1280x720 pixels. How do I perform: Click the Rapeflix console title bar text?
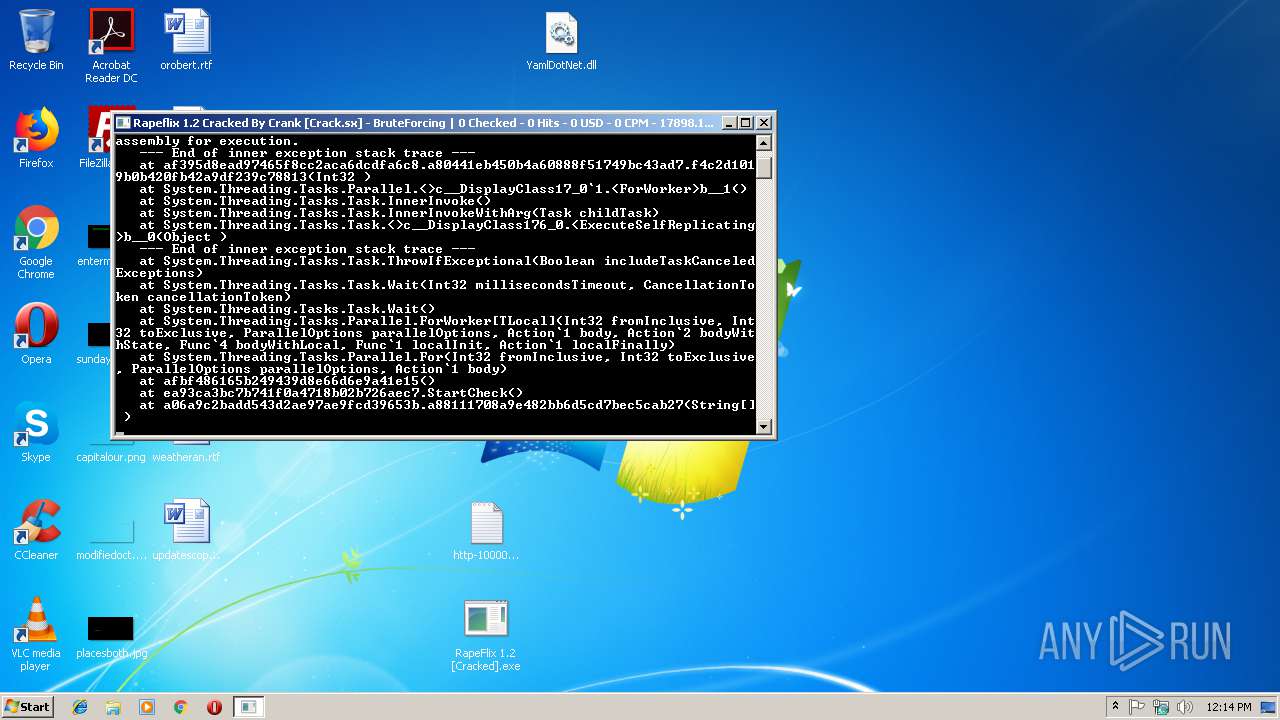coord(424,123)
